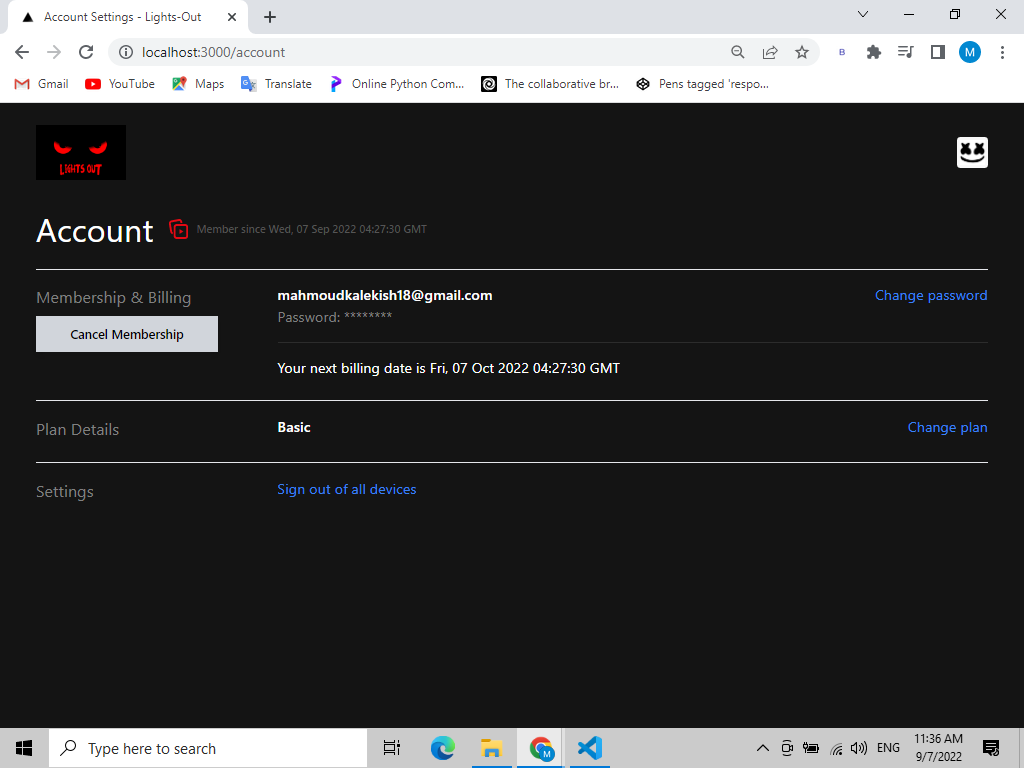1024x768 pixels.
Task: Open Gmail from the bookmarks bar
Action: [x=40, y=84]
